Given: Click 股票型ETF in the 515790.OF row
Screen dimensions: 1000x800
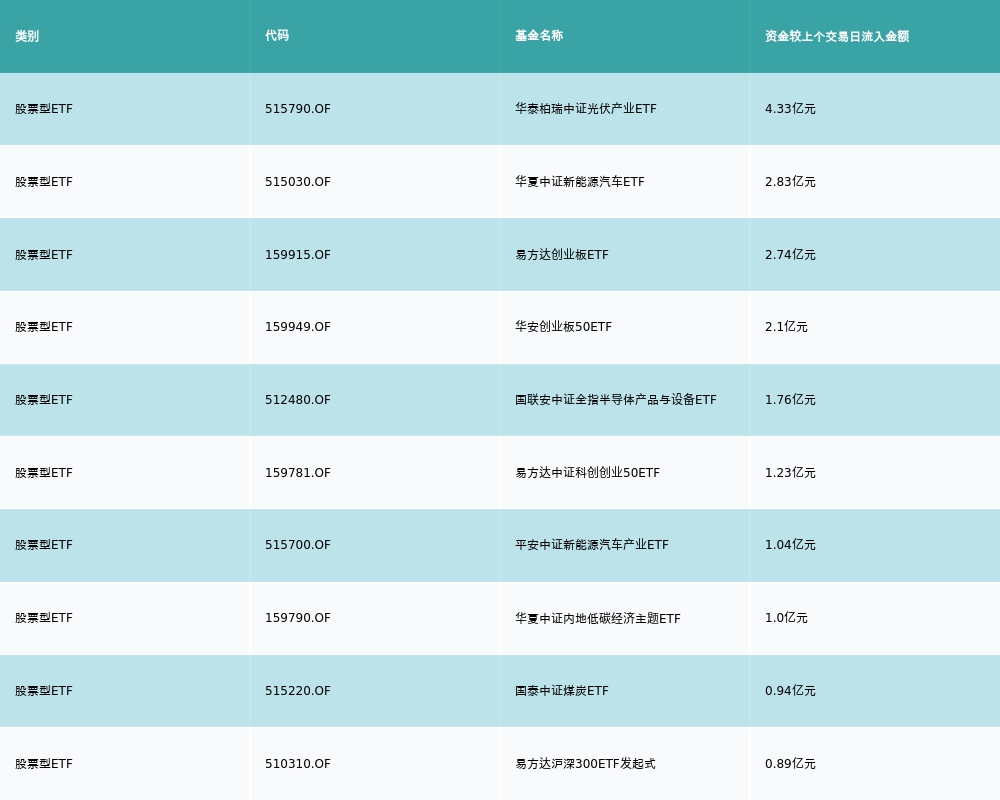Looking at the screenshot, I should (44, 108).
